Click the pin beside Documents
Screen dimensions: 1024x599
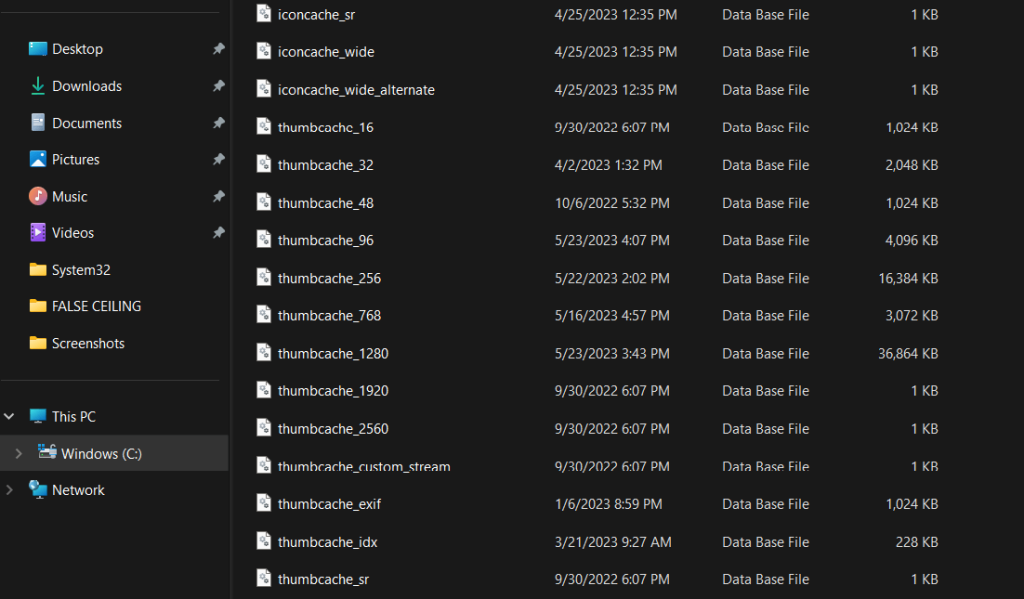tap(219, 123)
